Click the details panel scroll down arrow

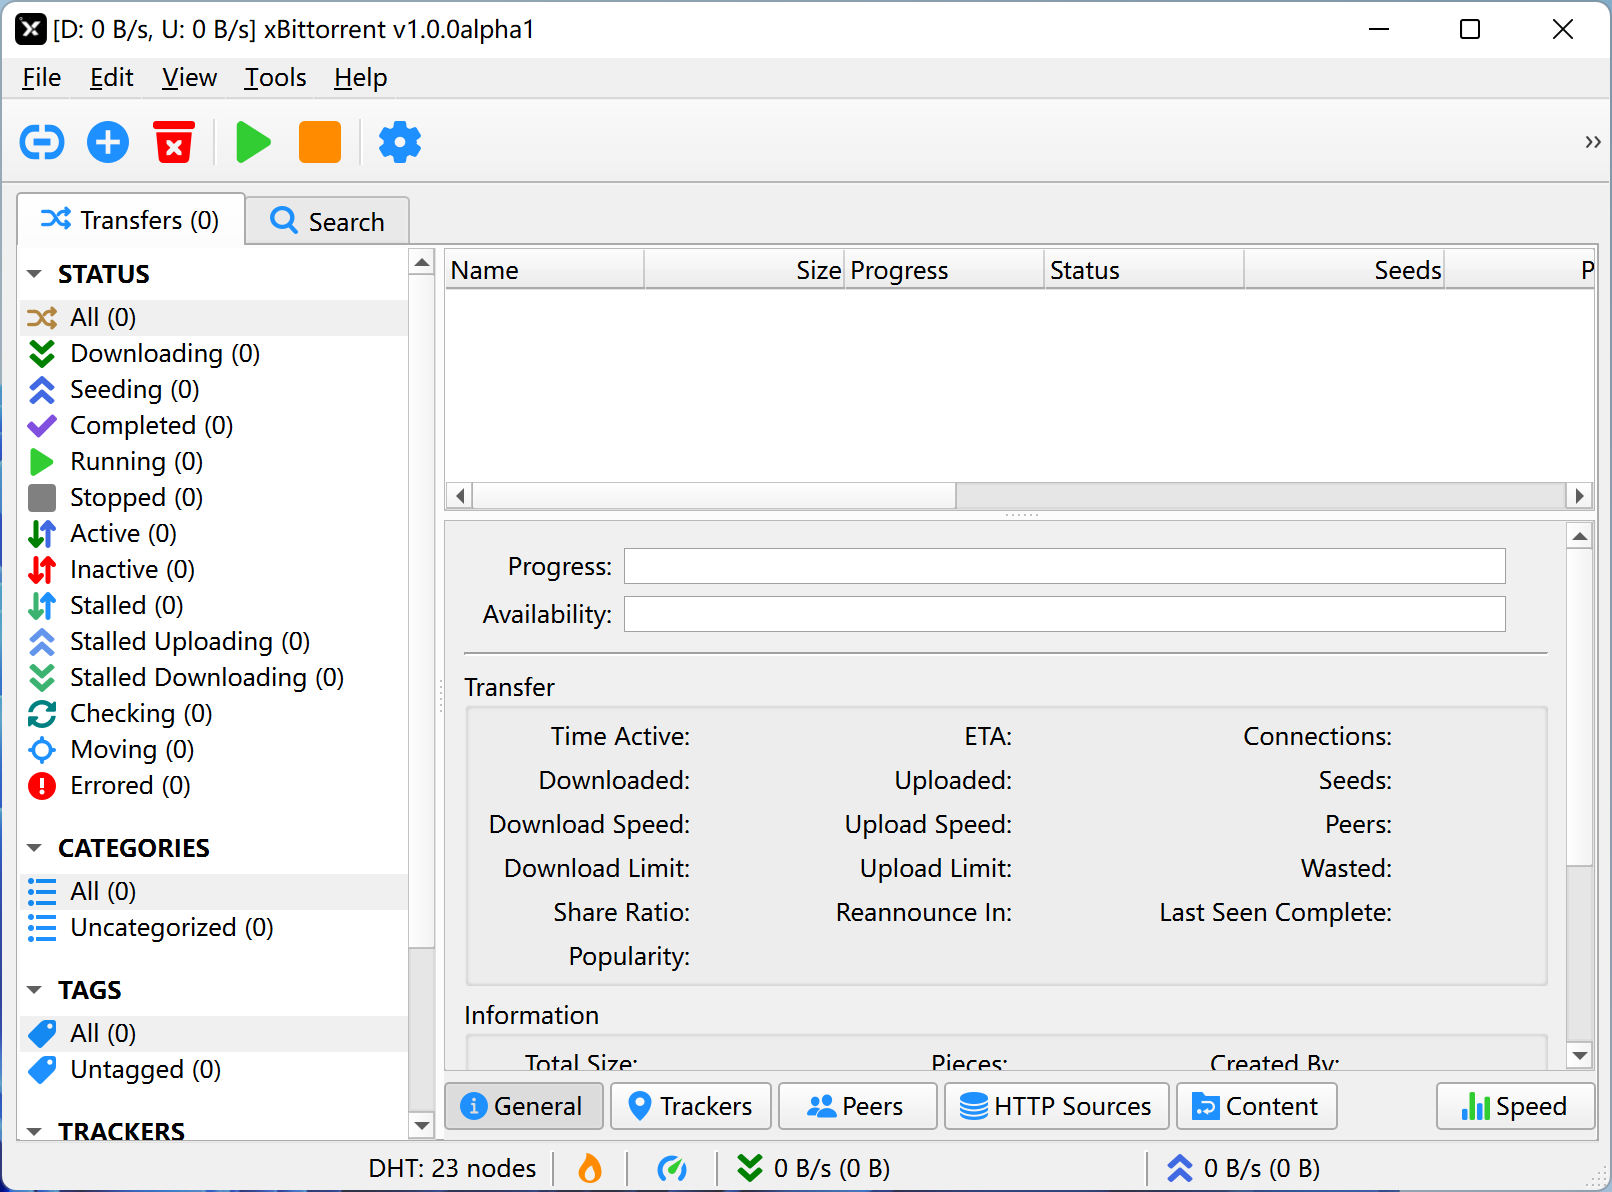tap(1580, 1055)
